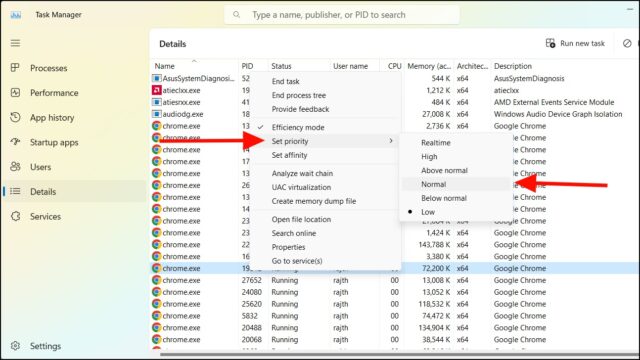Click the Users sidebar icon

[x=15, y=167]
